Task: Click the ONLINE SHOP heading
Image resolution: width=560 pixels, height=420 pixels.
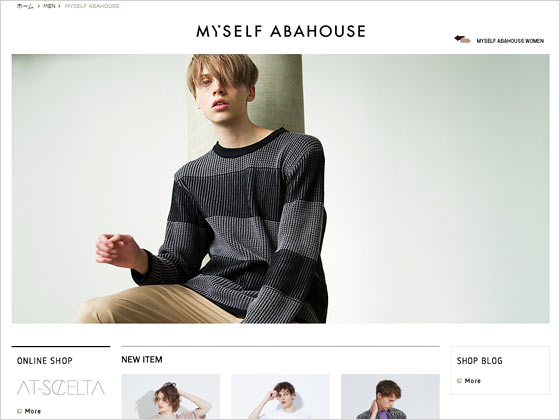Action: pyautogui.click(x=45, y=361)
